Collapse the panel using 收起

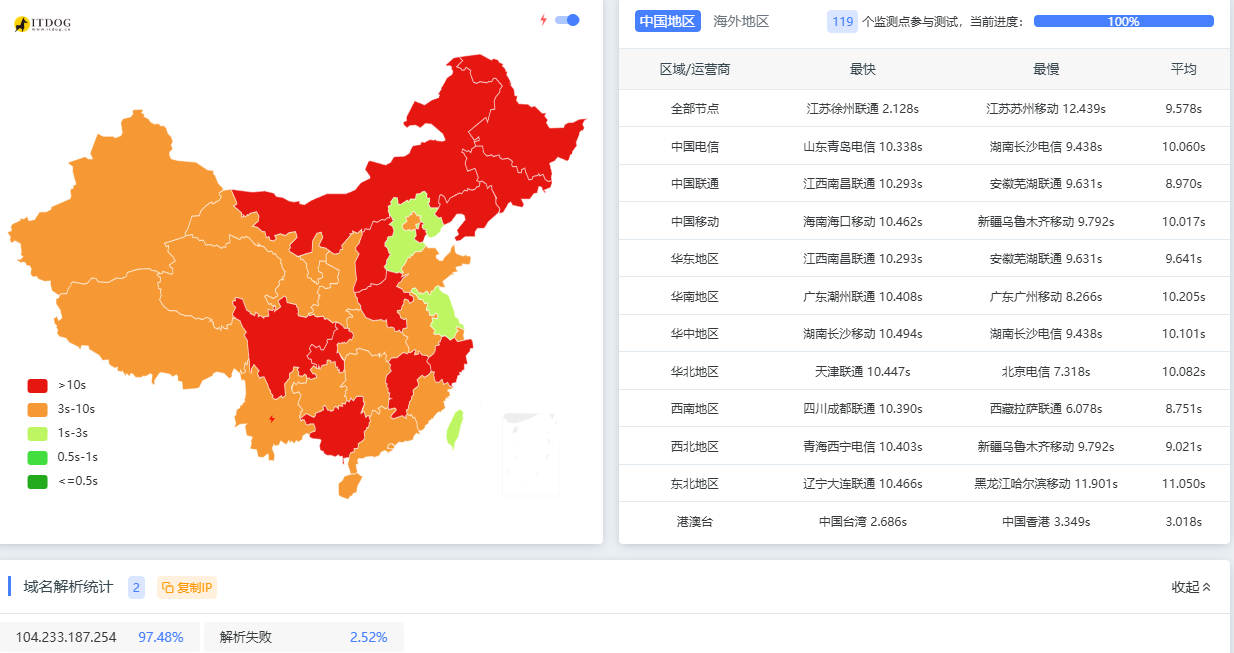coord(1191,587)
